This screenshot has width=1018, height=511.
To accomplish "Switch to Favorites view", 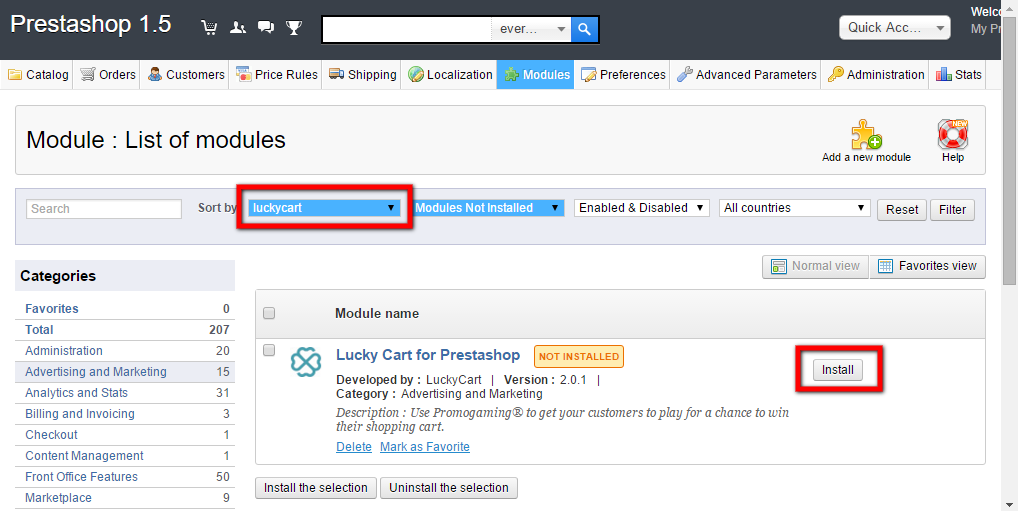I will [927, 266].
